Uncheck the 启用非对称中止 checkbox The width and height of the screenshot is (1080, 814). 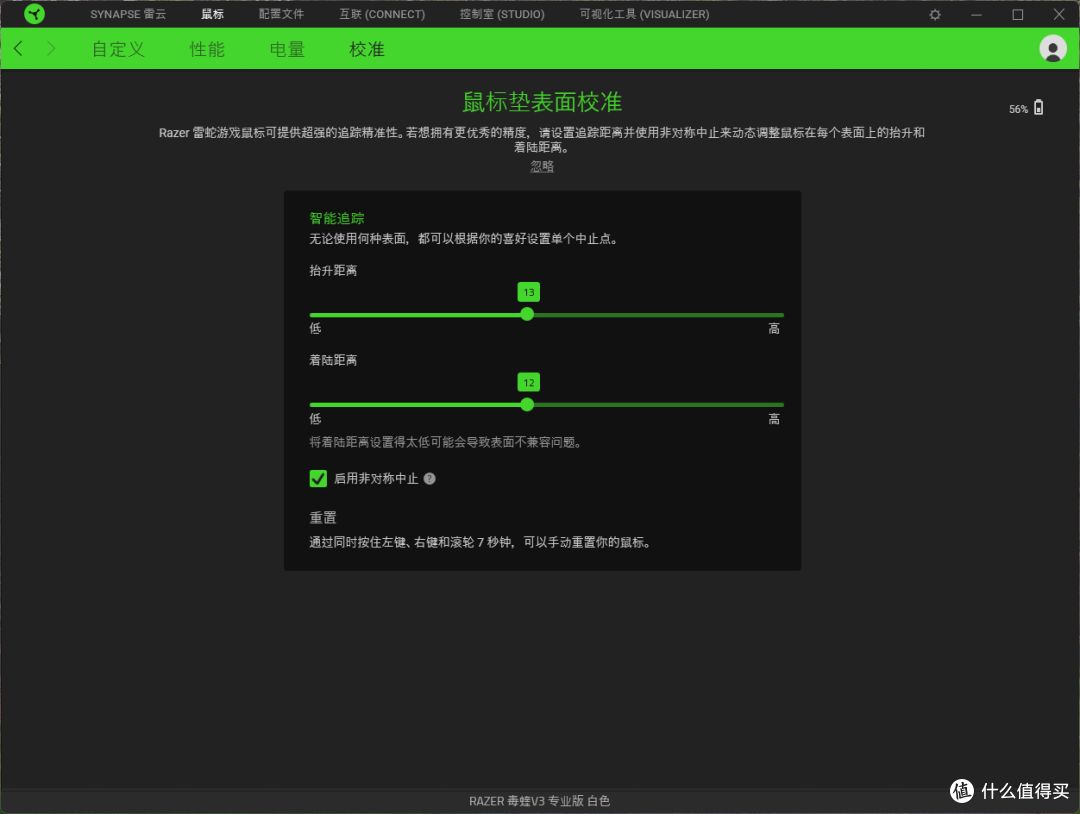tap(318, 478)
